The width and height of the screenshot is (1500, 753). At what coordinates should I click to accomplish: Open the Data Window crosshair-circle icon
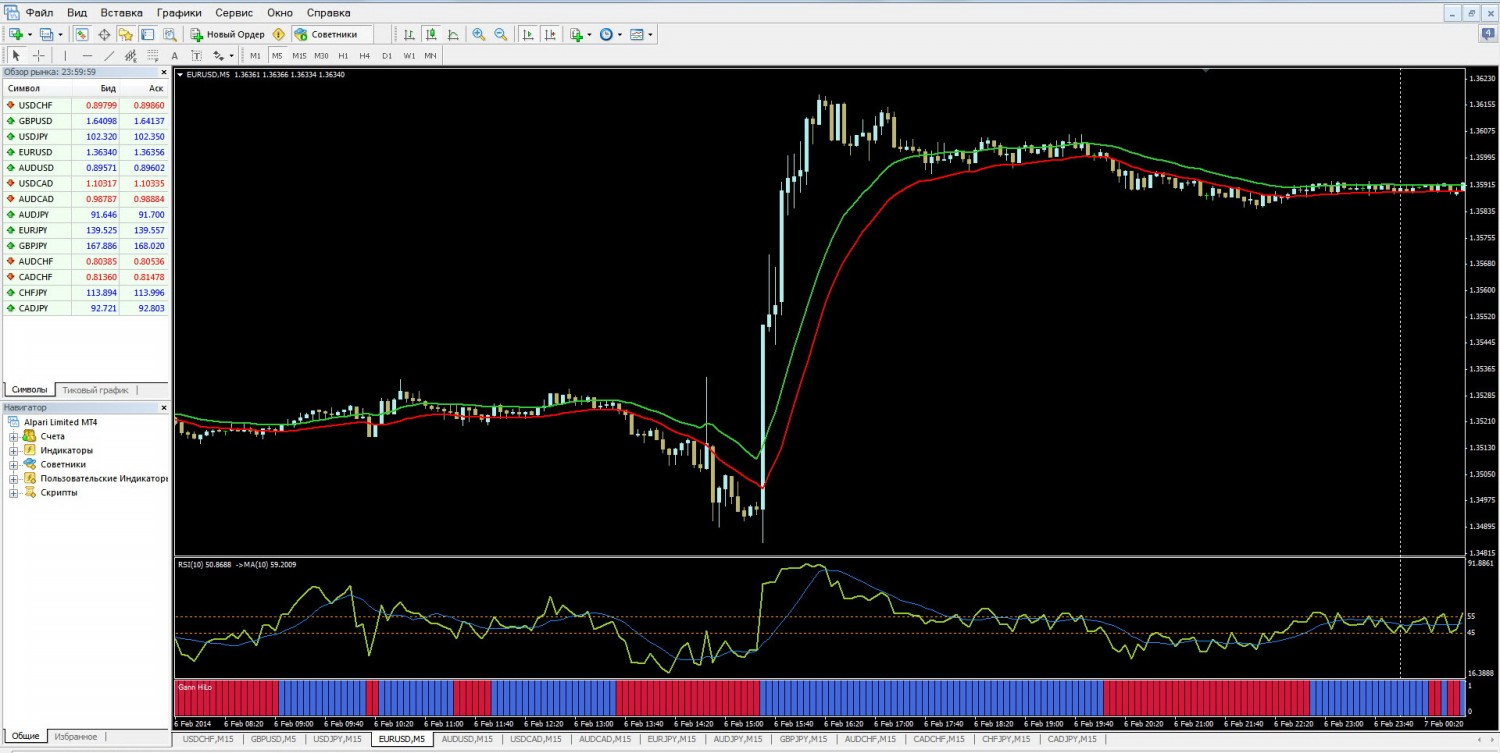[x=104, y=34]
